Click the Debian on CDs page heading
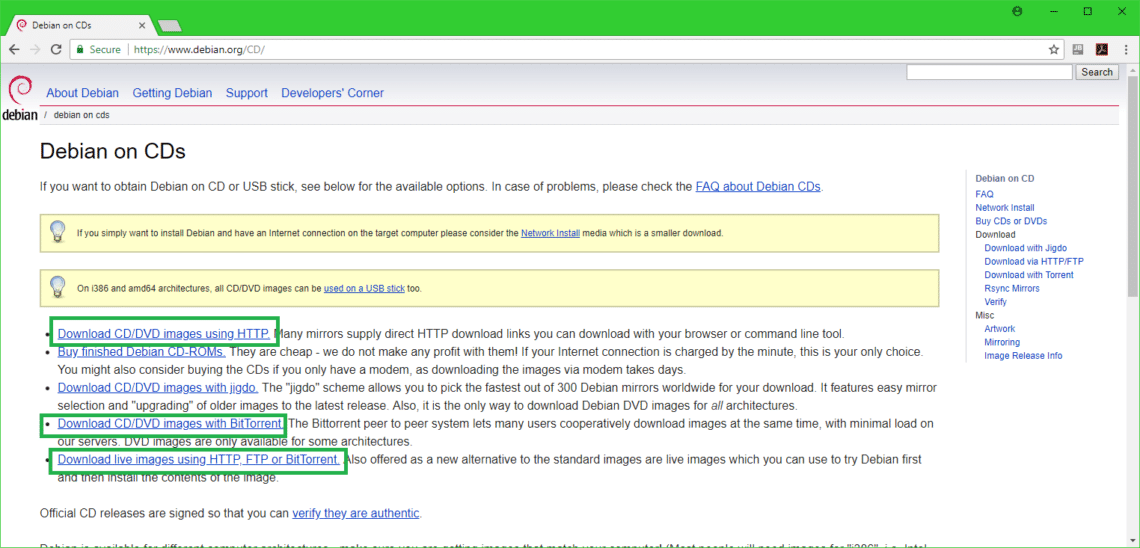 (x=113, y=151)
